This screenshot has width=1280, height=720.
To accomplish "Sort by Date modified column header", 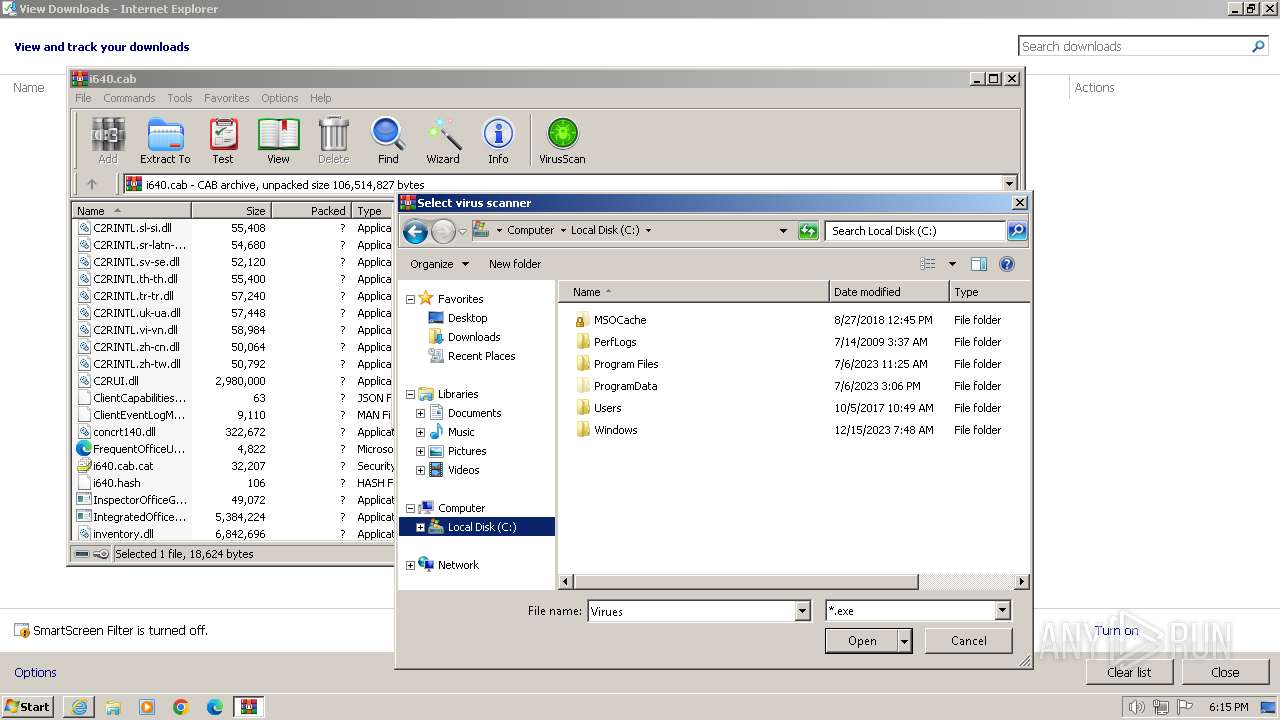I will coord(889,292).
